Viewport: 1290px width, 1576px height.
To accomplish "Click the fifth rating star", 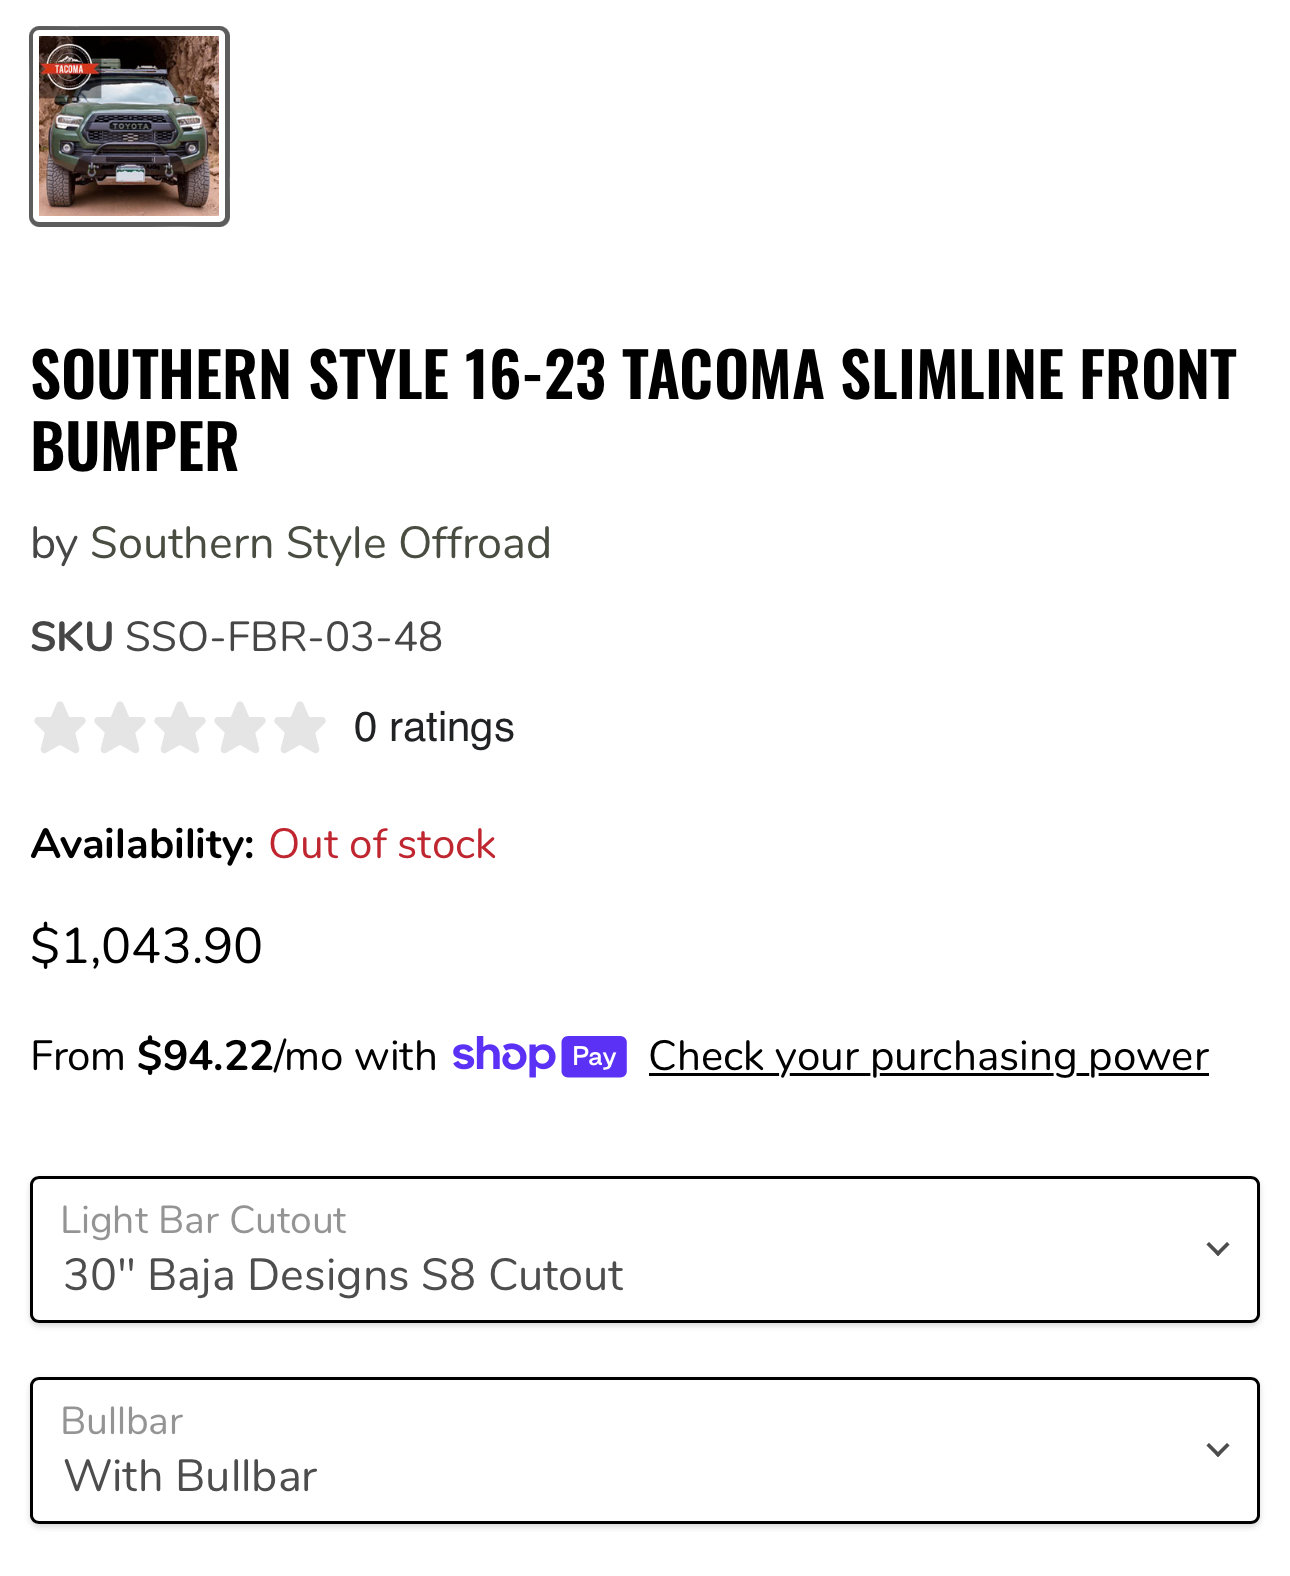I will 300,727.
